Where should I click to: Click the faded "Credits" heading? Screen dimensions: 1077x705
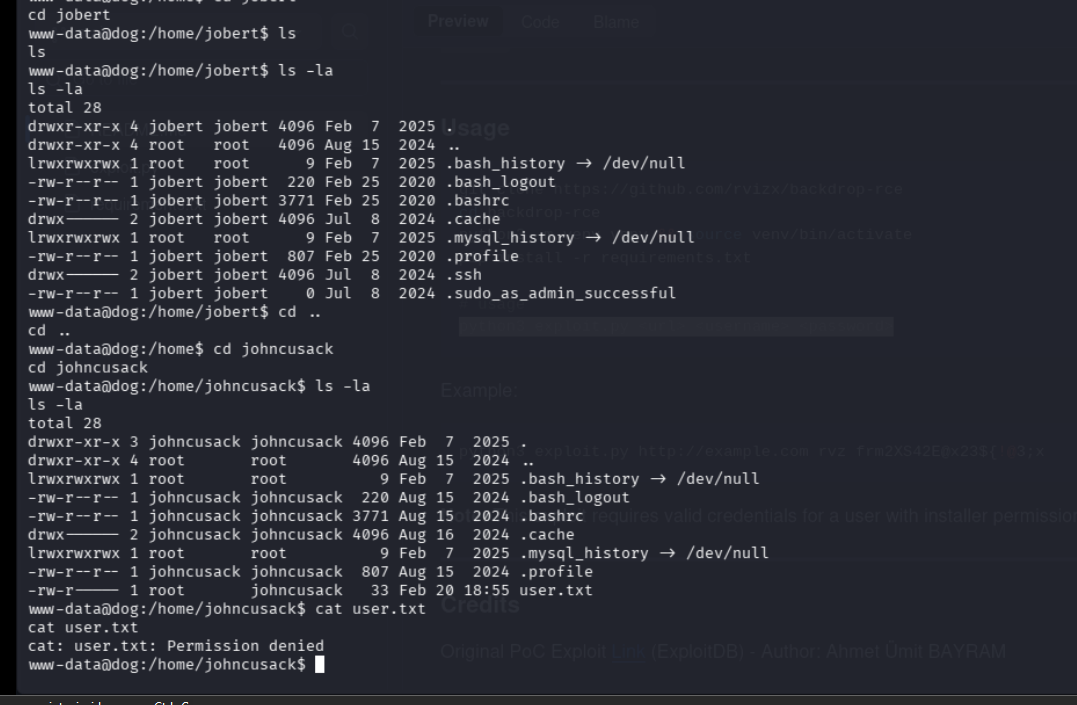[480, 605]
